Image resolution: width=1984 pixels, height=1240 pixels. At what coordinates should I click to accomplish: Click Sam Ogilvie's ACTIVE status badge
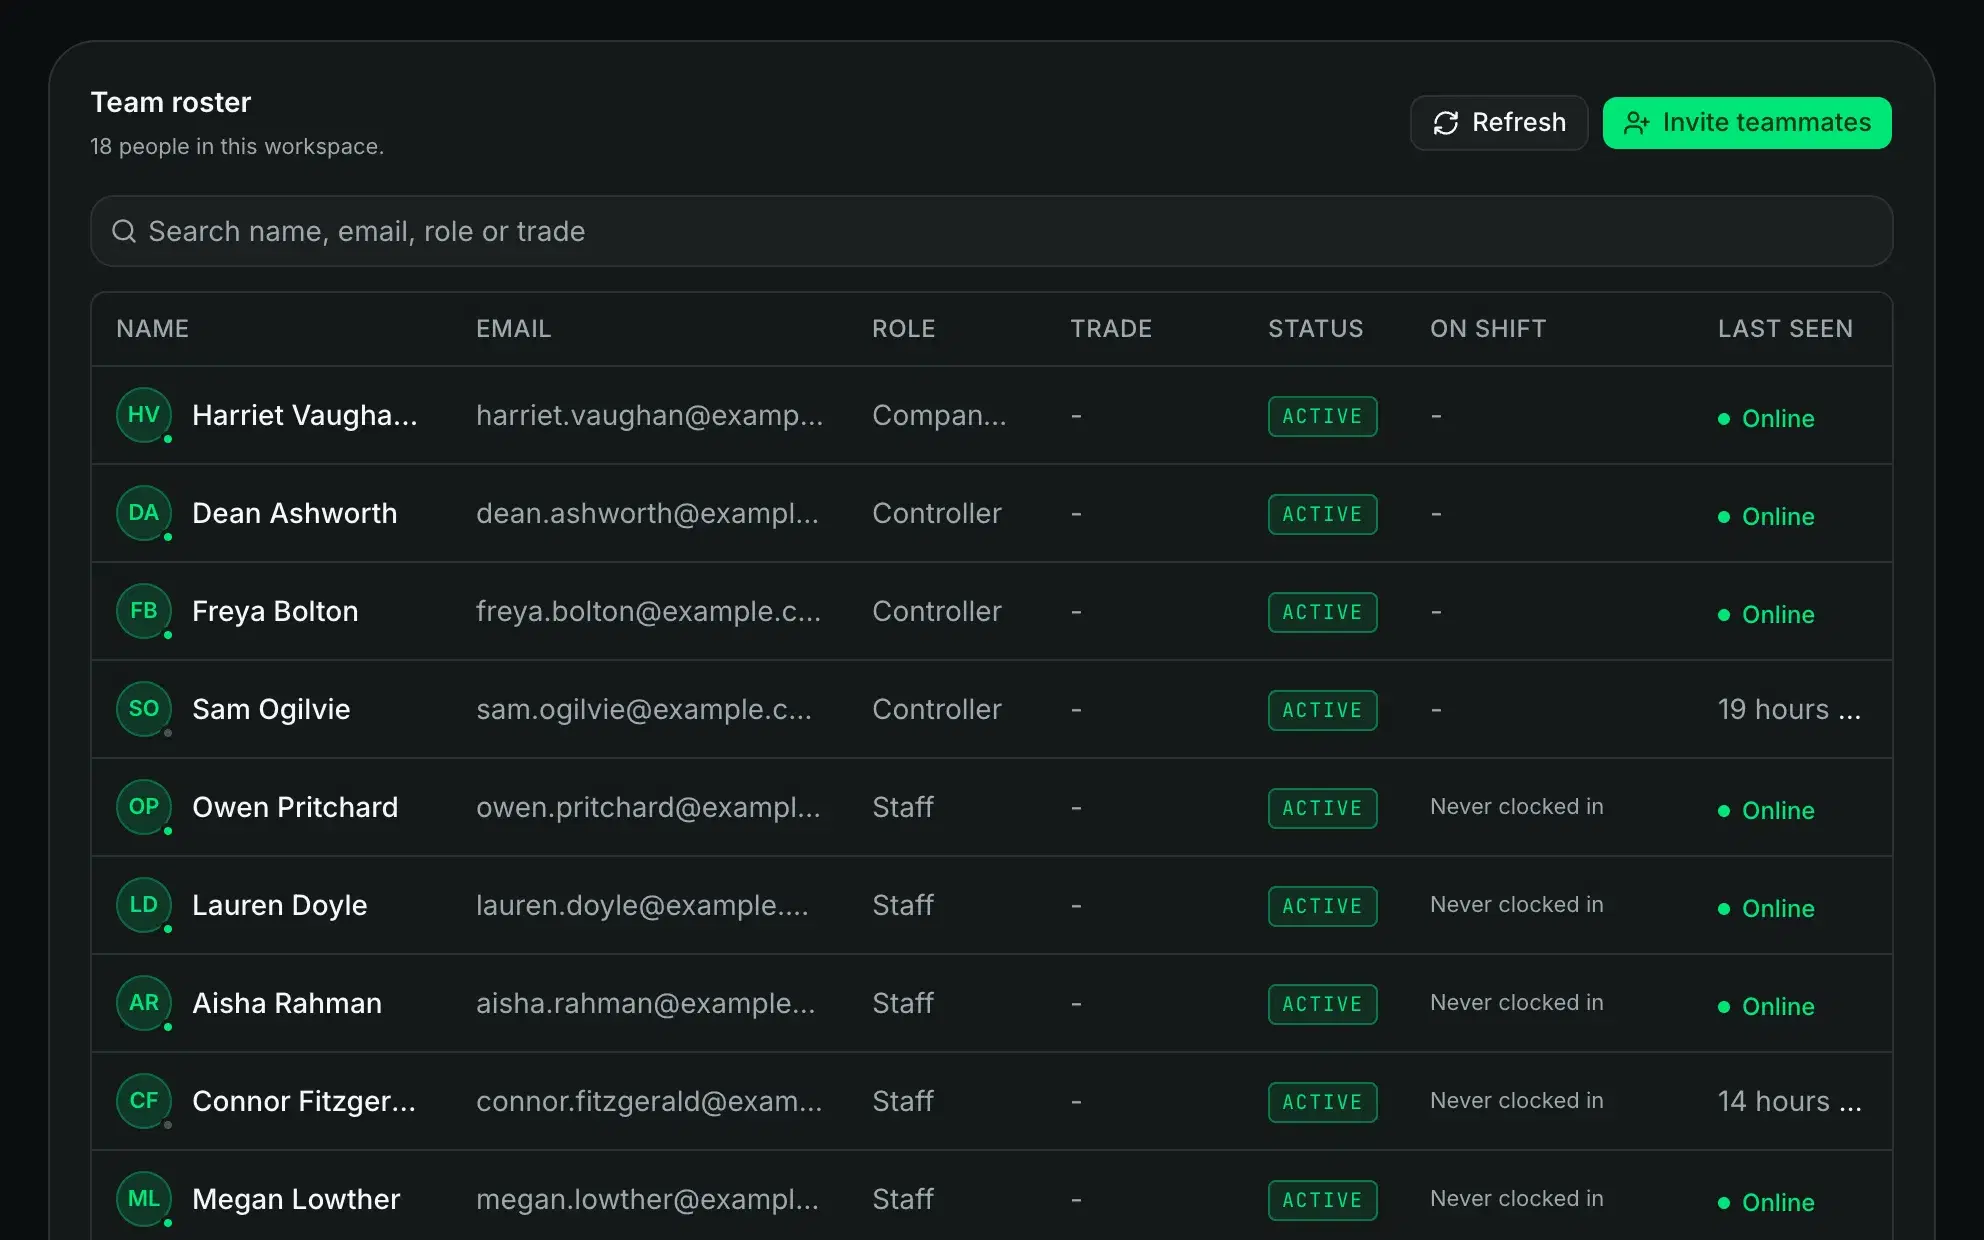pos(1322,710)
